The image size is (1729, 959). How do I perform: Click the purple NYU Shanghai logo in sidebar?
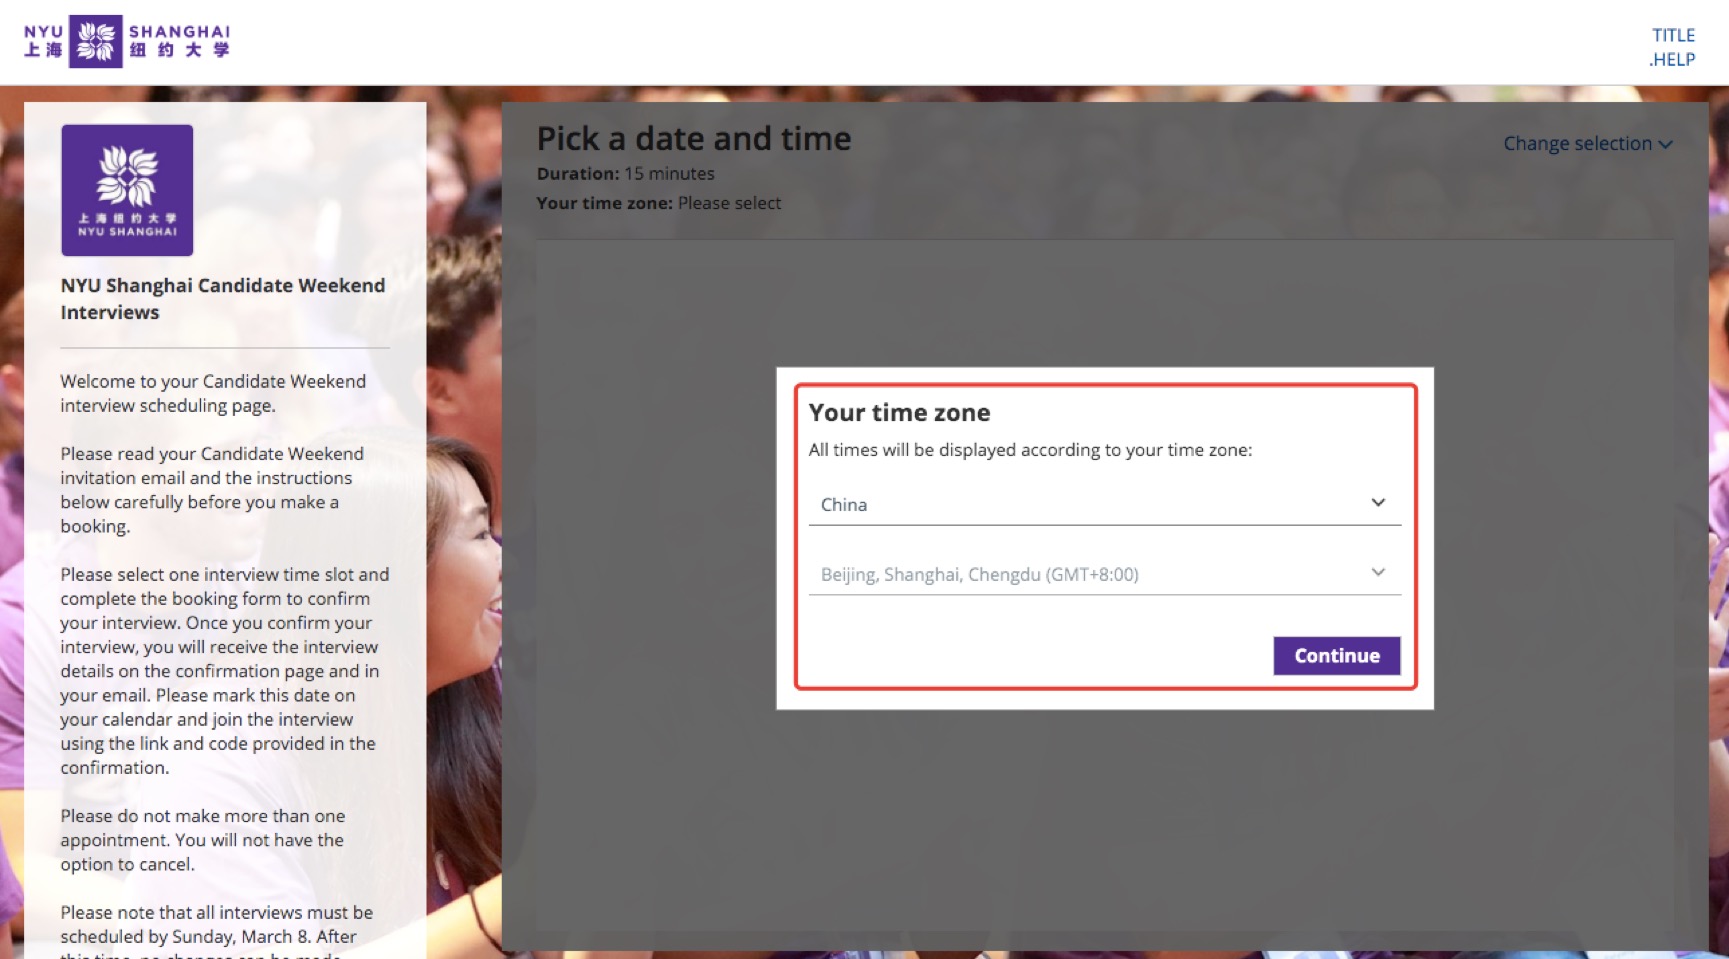(x=127, y=190)
